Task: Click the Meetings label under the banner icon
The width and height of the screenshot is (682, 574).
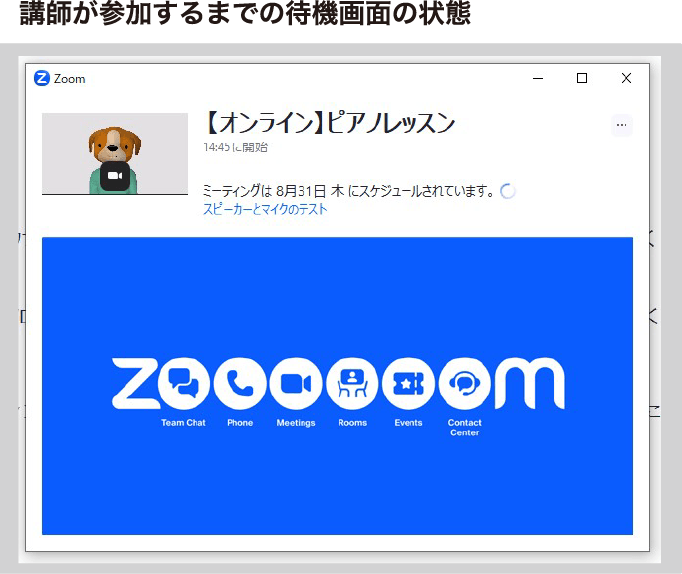Action: pyautogui.click(x=296, y=423)
